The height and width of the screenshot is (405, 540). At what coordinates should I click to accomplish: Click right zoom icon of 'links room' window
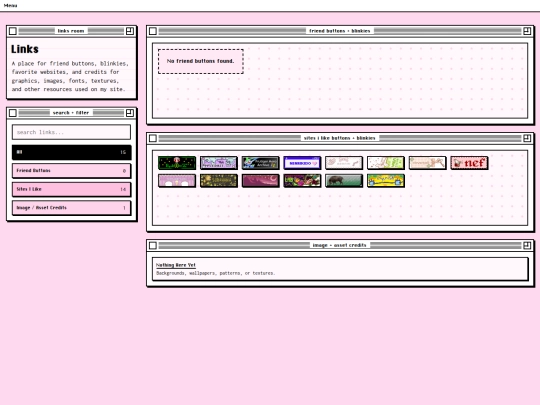pyautogui.click(x=130, y=31)
